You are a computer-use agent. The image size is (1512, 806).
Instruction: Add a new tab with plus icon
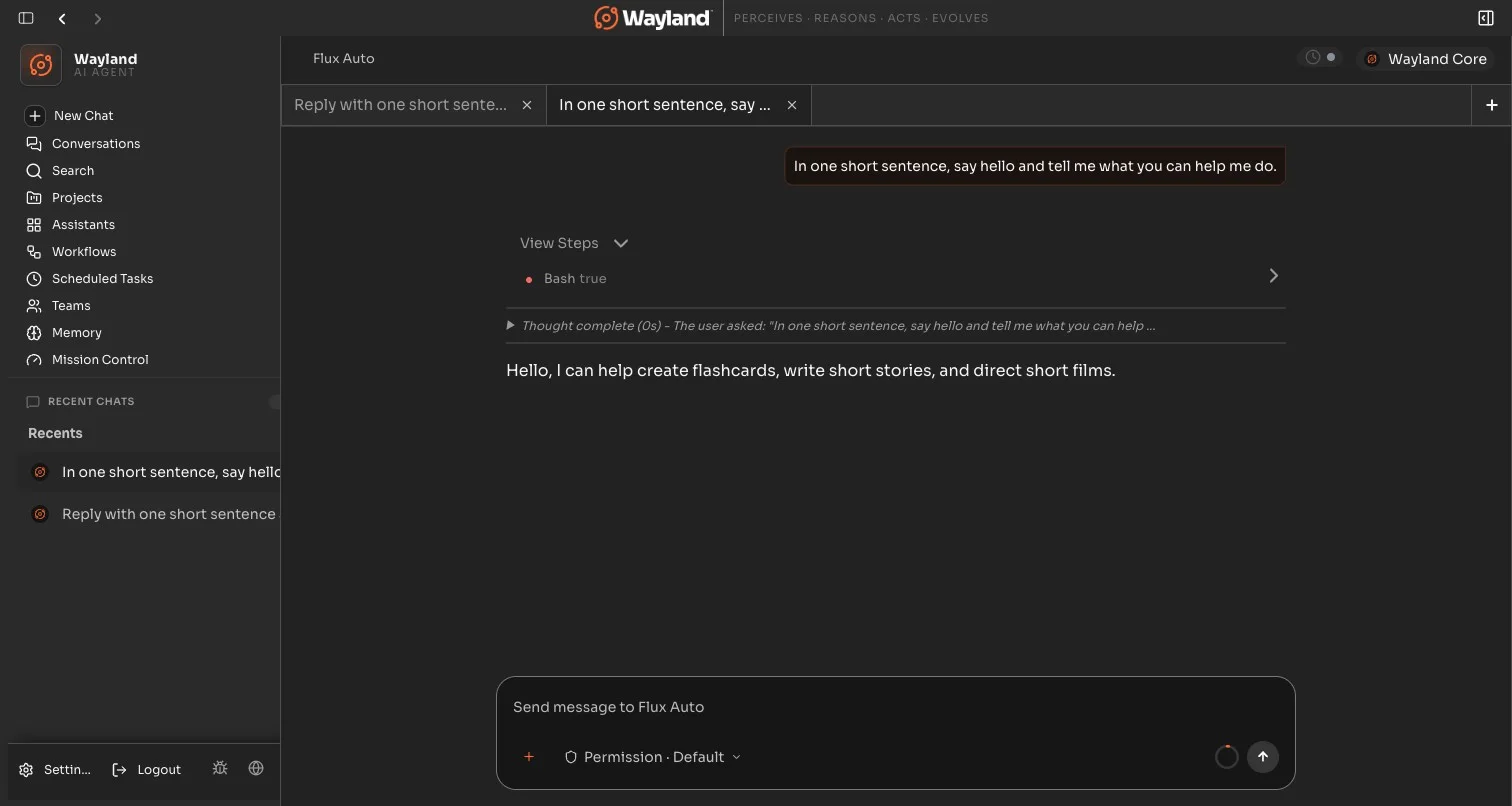(x=1491, y=105)
